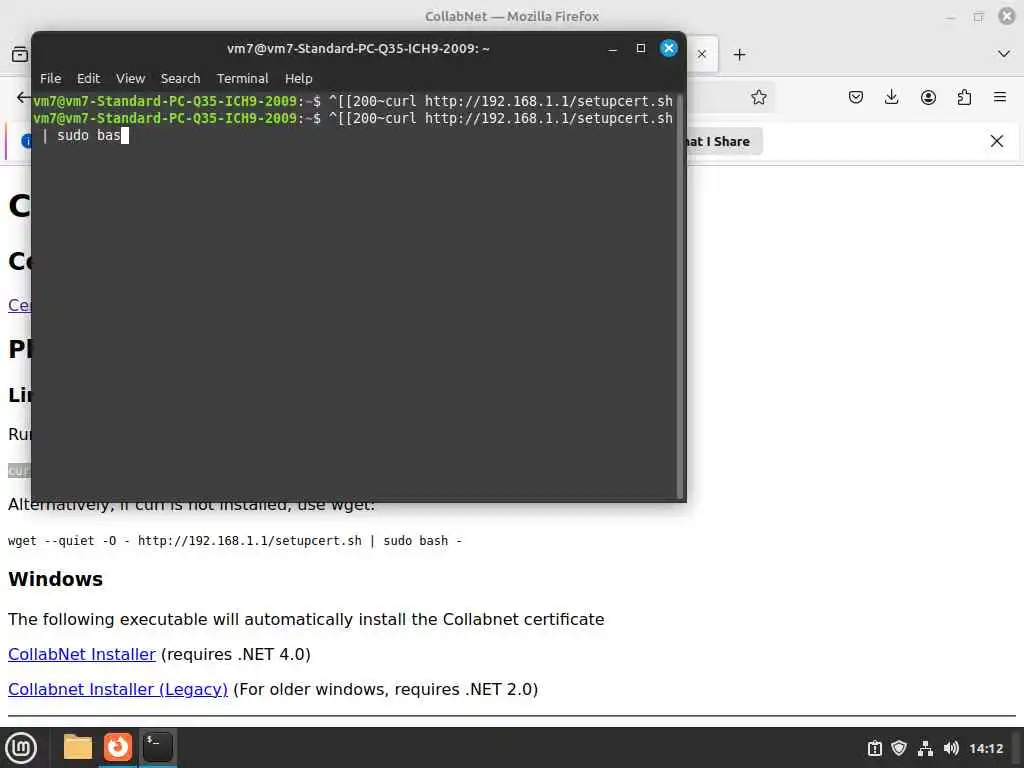
Task: Open the Search menu in Terminal
Action: click(180, 78)
